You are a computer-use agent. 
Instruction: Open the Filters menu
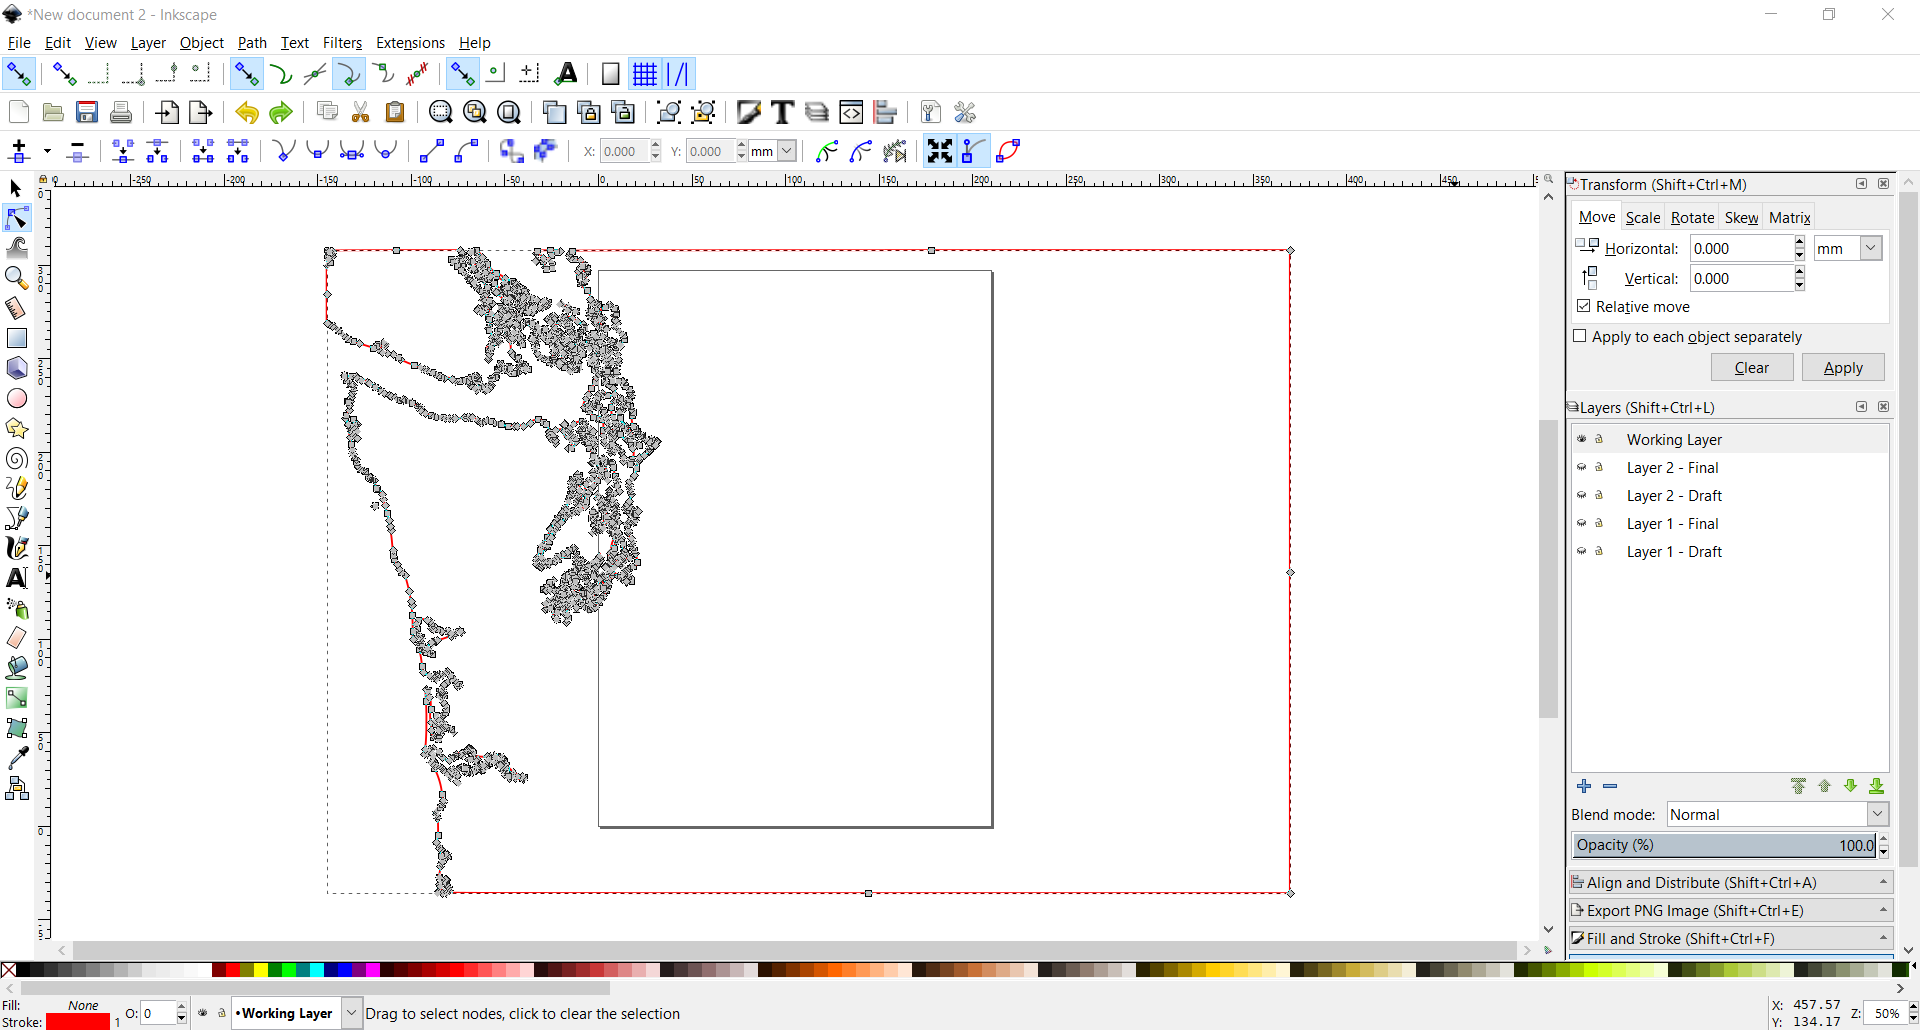[x=342, y=42]
